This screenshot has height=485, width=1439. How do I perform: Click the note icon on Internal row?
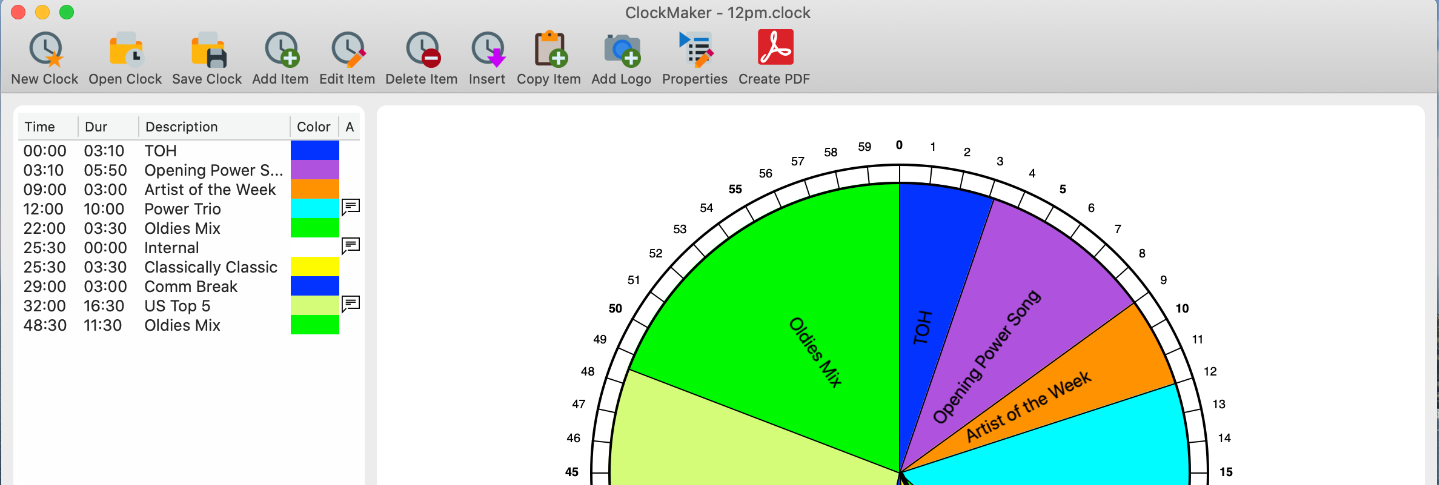[x=351, y=245]
